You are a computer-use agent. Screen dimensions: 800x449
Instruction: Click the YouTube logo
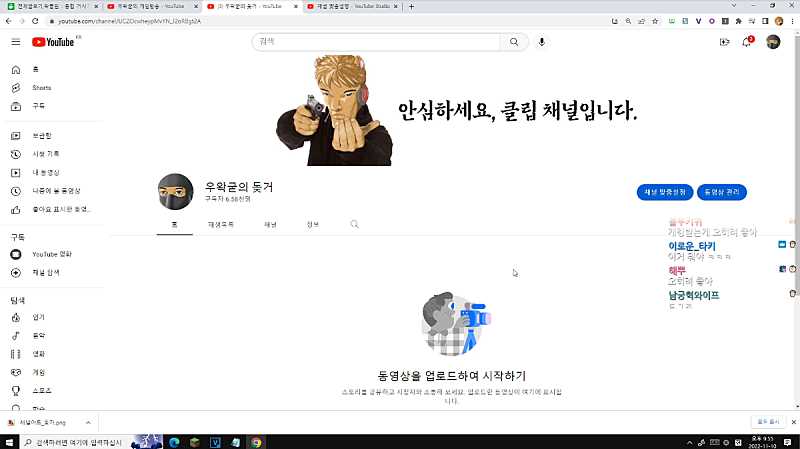53,42
